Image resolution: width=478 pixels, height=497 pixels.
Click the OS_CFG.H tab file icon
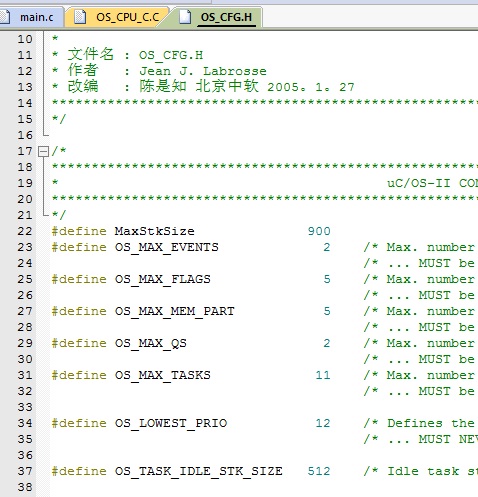point(185,17)
